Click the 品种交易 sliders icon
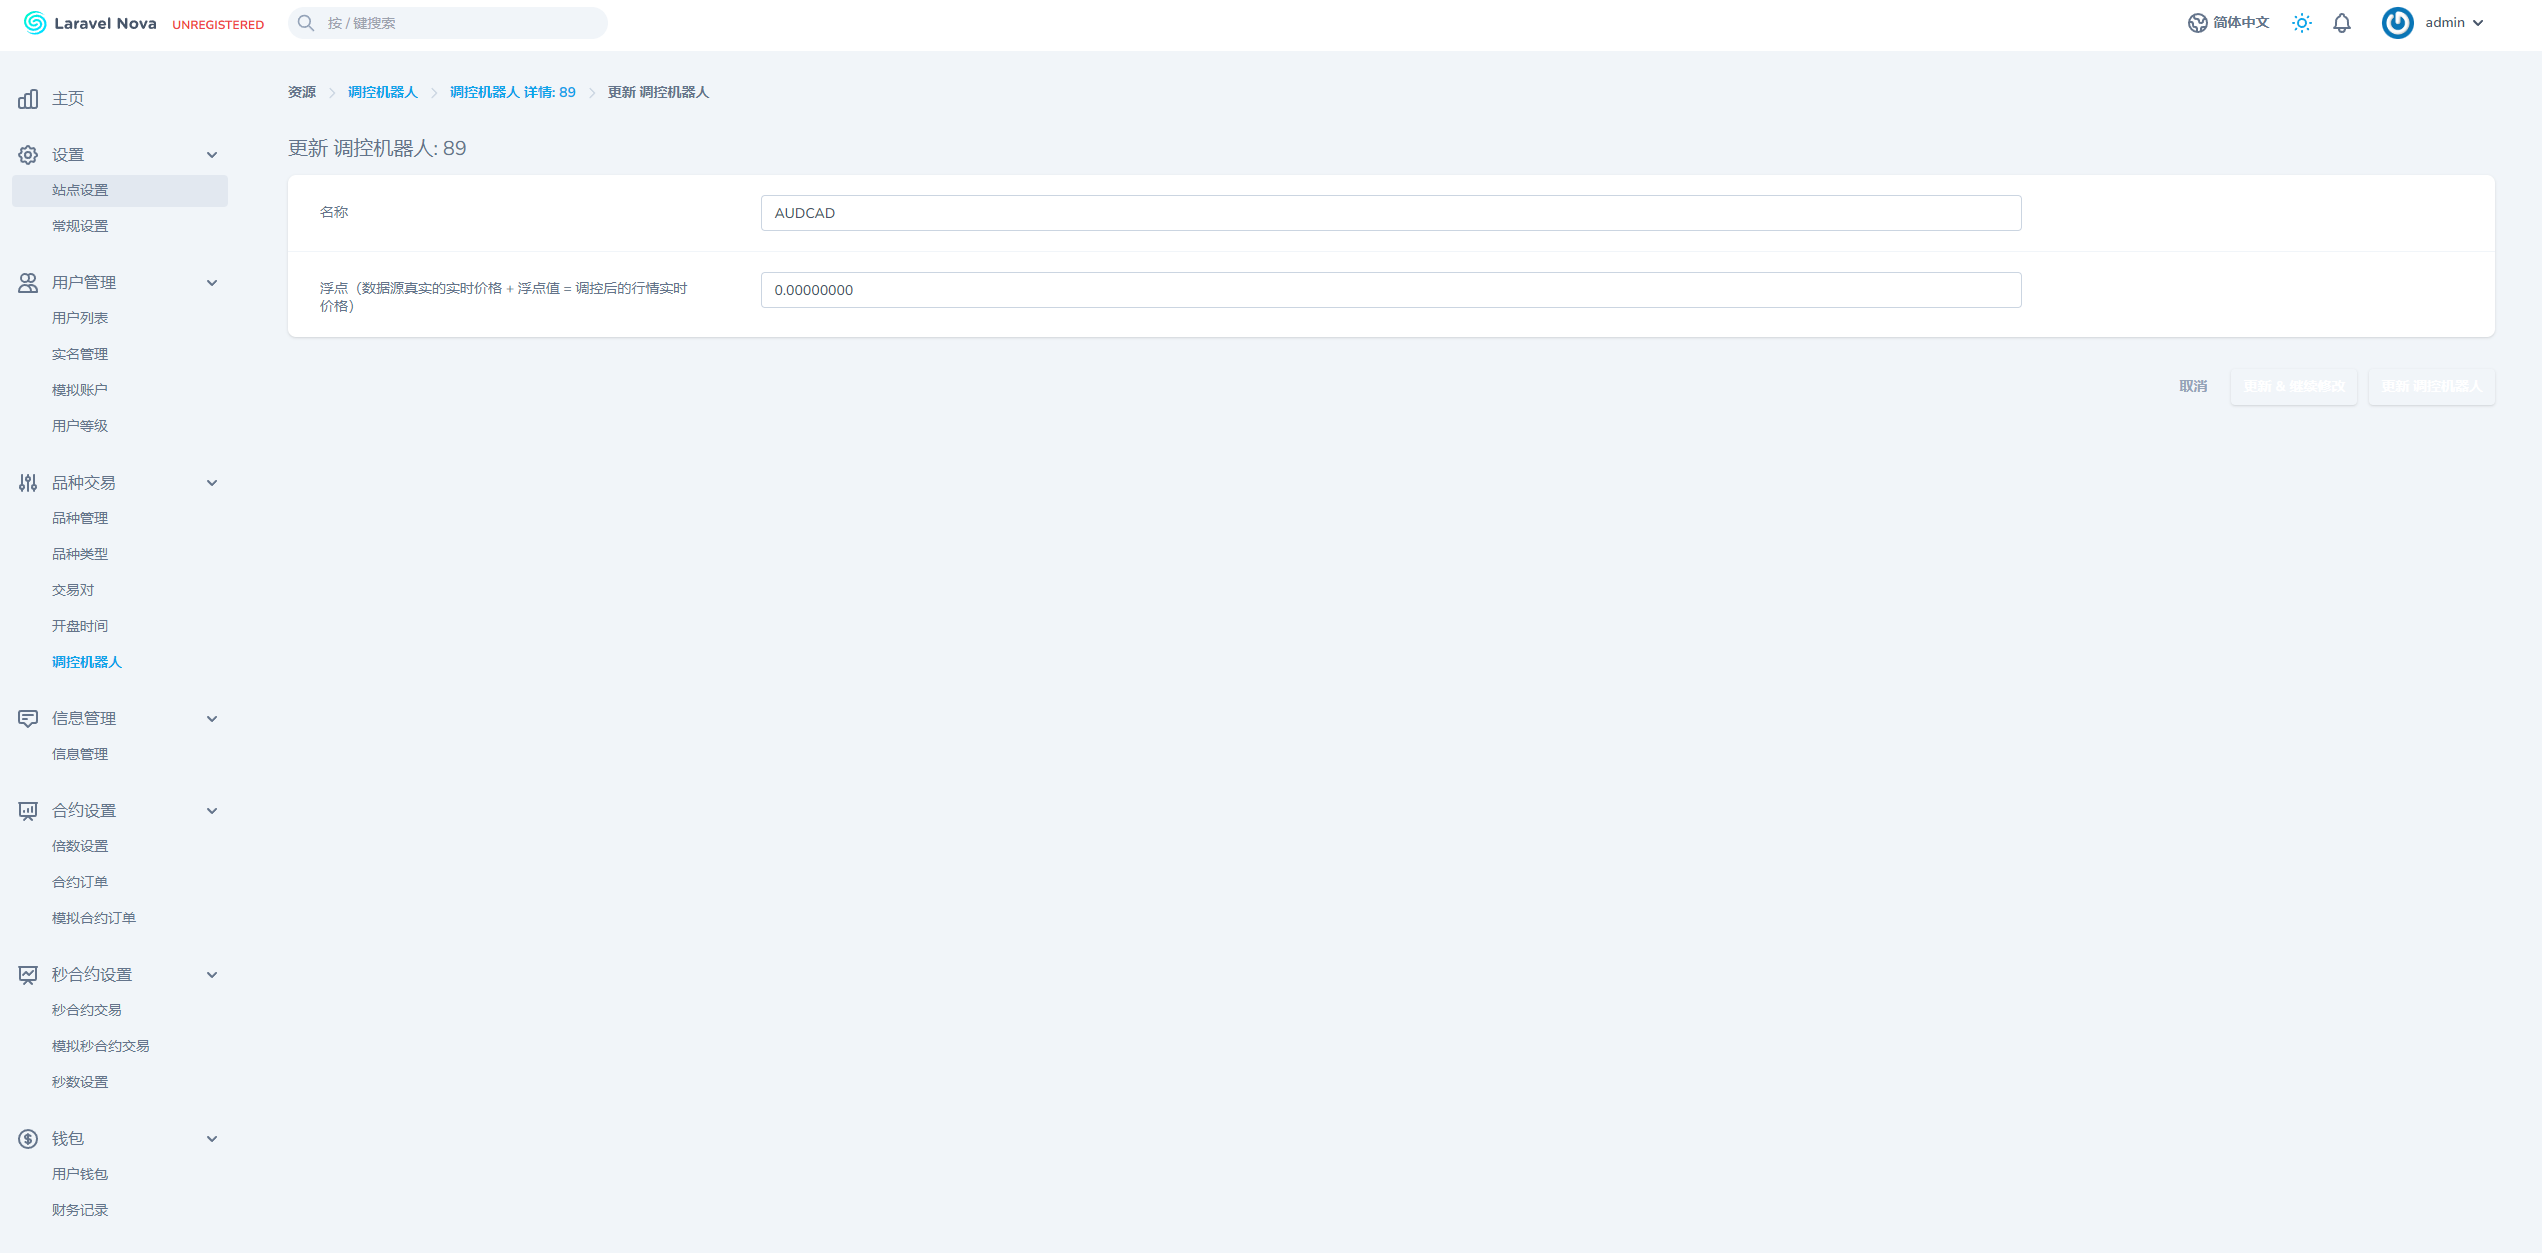This screenshot has width=2542, height=1253. (x=28, y=483)
